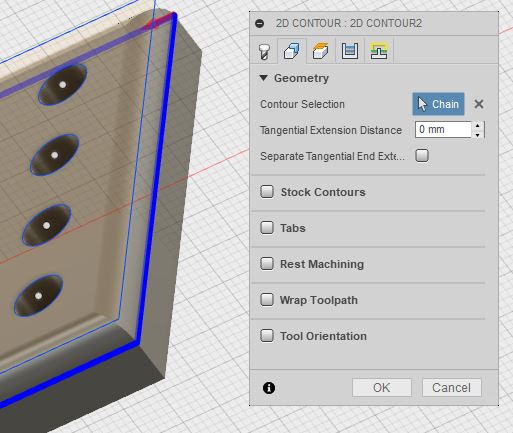The width and height of the screenshot is (513, 433).
Task: Switch to the Geometry tab icon
Action: point(292,51)
